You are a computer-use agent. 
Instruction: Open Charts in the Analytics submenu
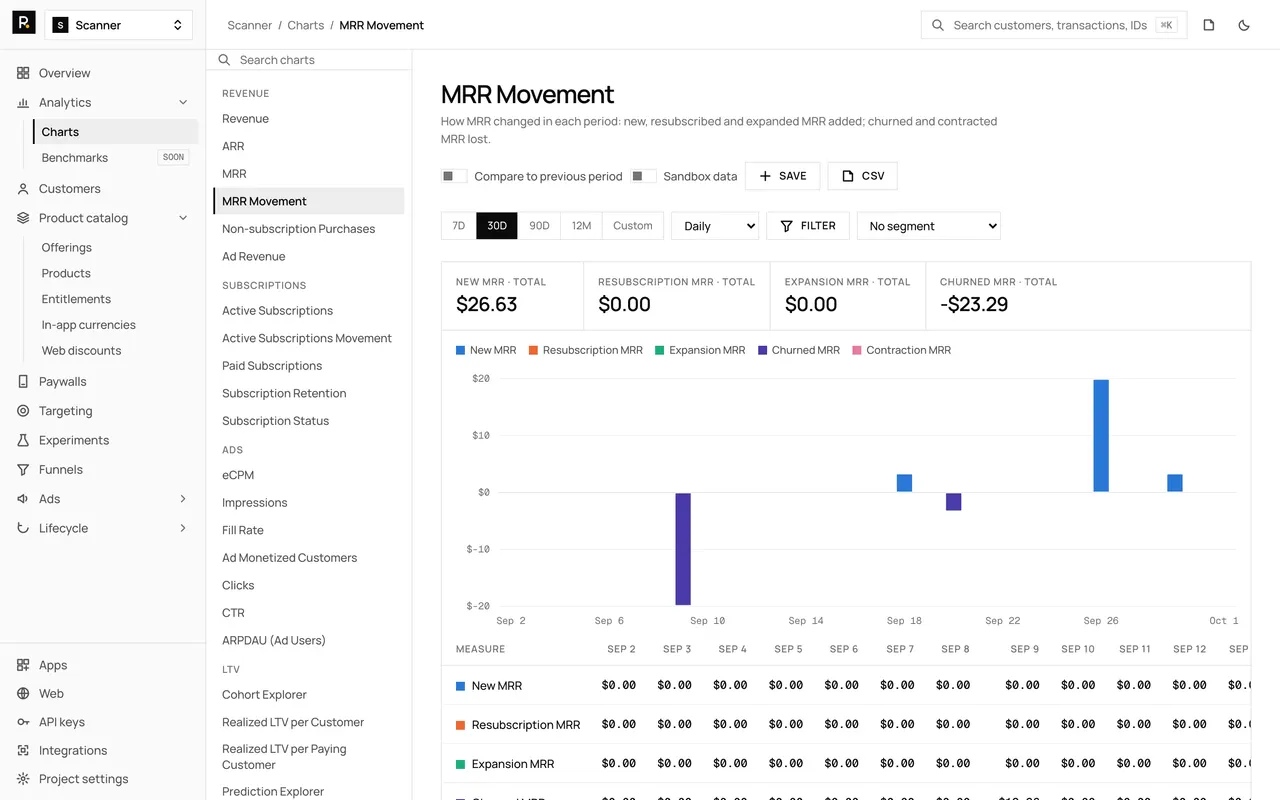[115, 132]
